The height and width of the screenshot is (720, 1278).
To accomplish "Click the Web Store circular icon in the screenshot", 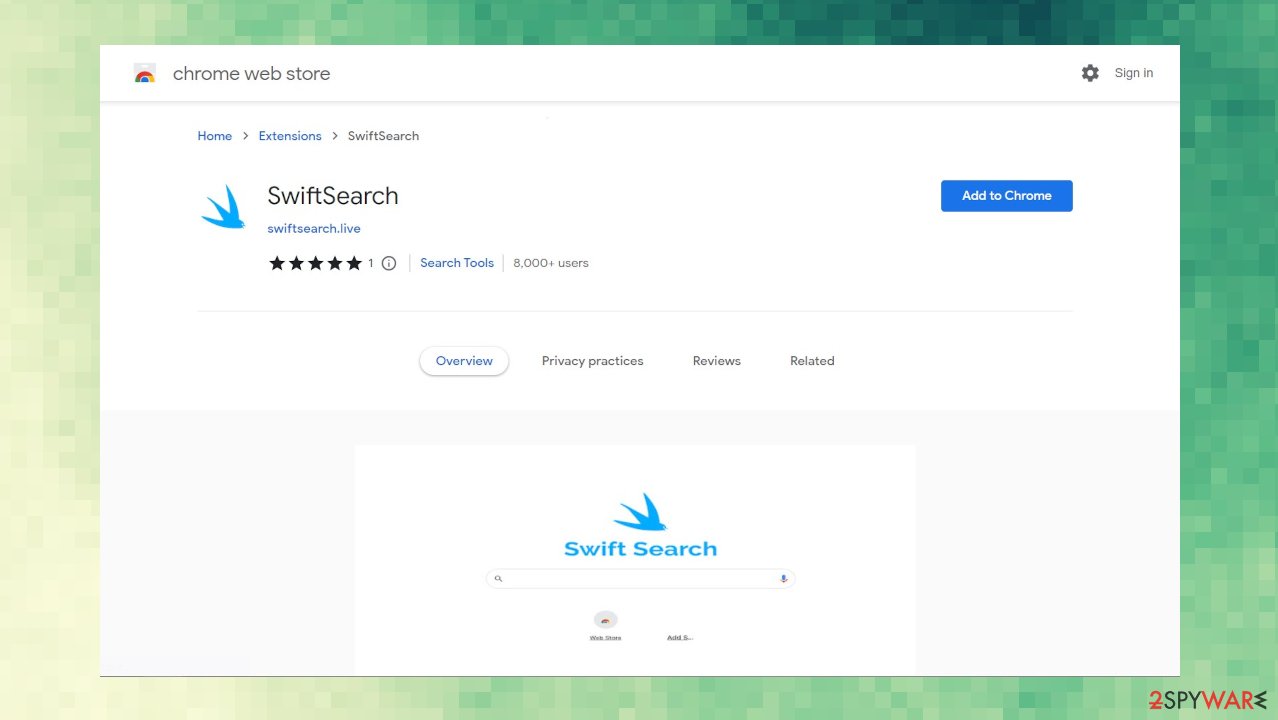I will point(605,620).
